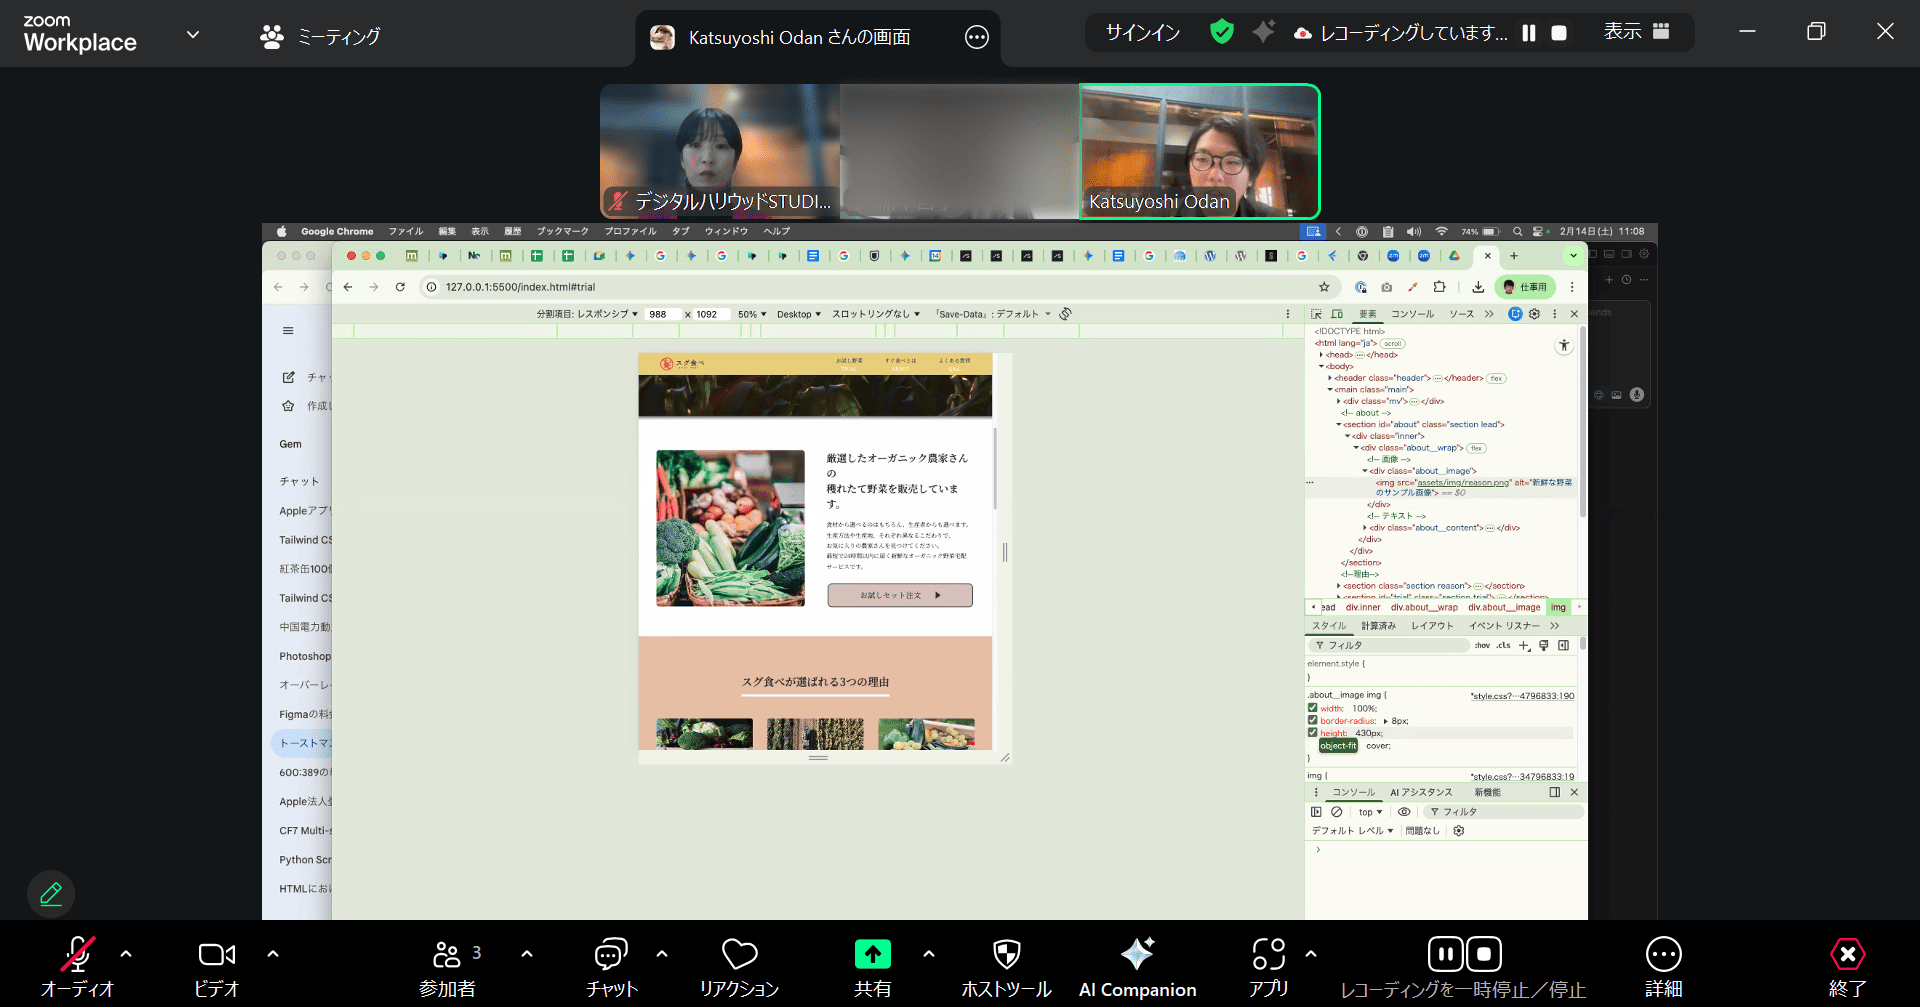Expand the video options arrow
This screenshot has width=1920, height=1008.
coord(273,954)
